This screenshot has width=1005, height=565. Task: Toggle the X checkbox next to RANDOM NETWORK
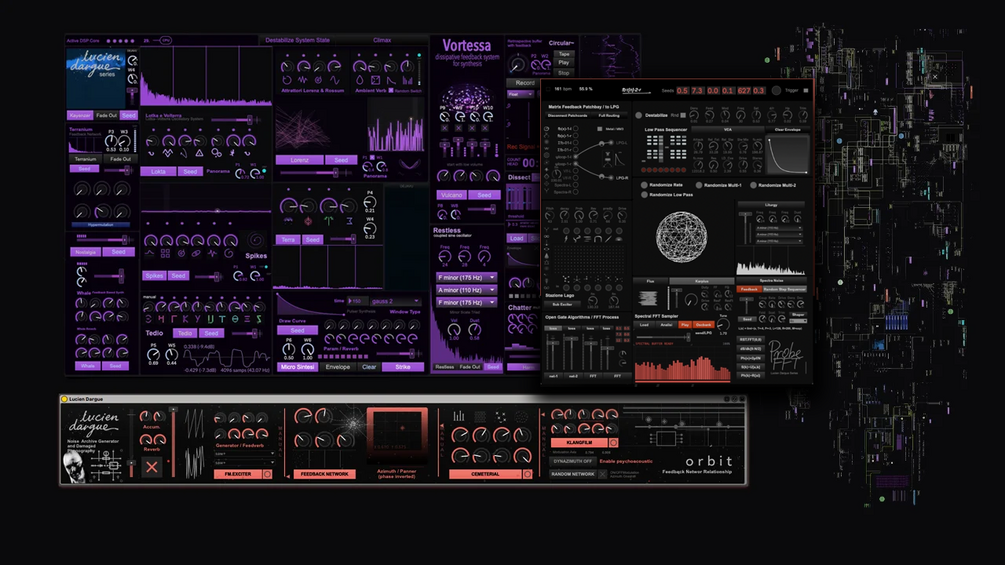(602, 474)
